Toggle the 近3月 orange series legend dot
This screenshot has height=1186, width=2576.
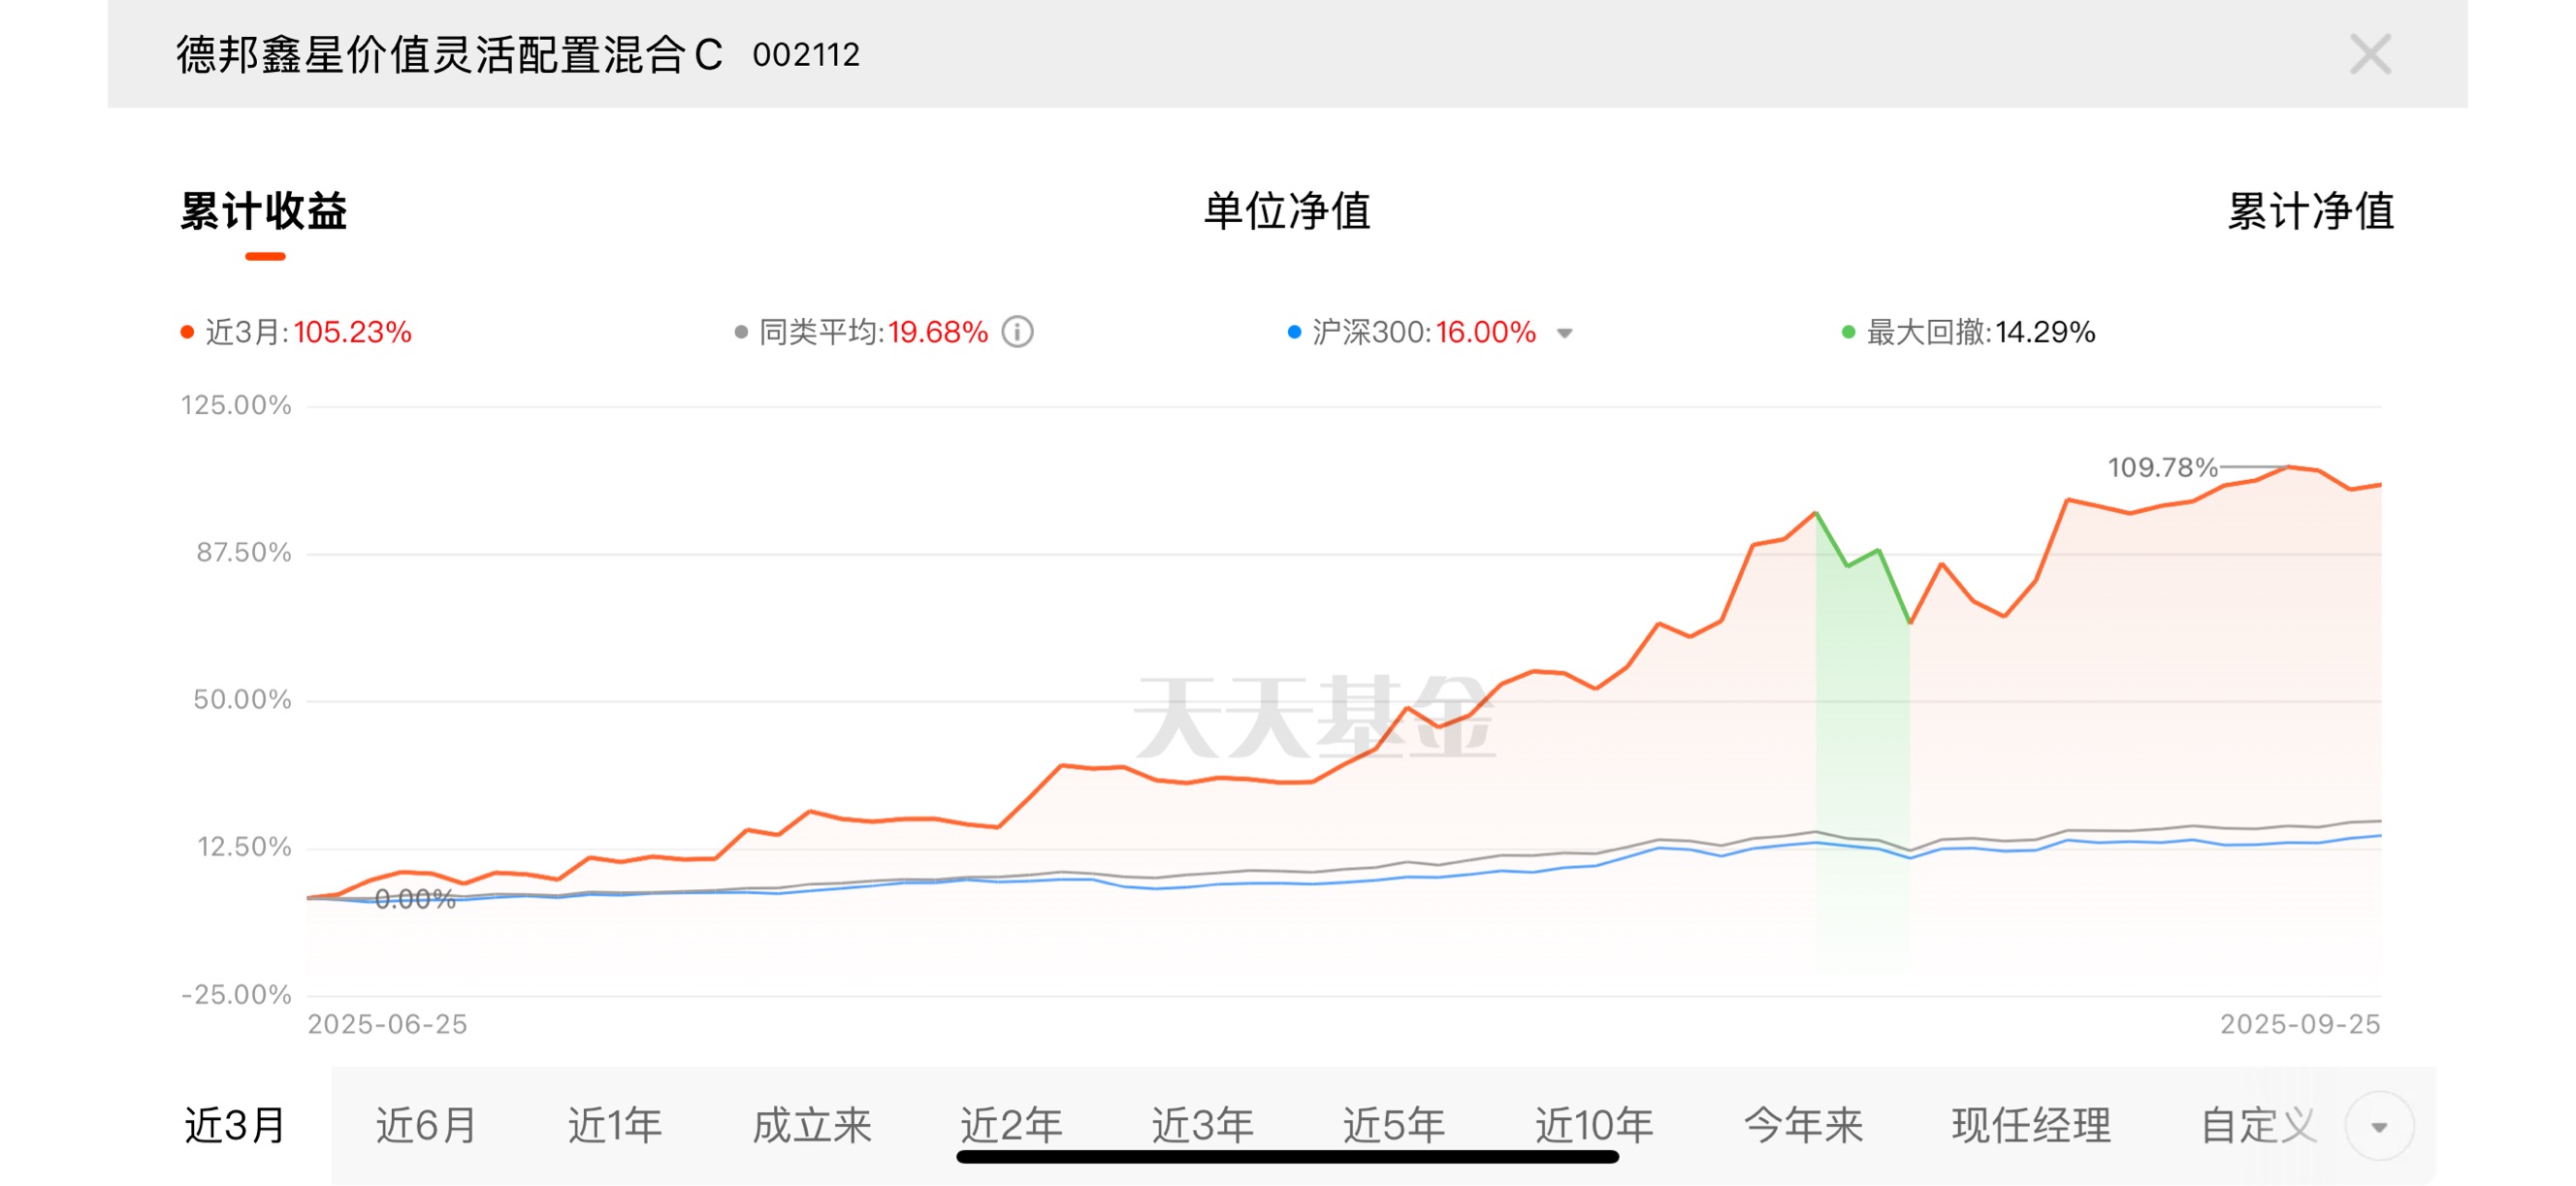(187, 332)
